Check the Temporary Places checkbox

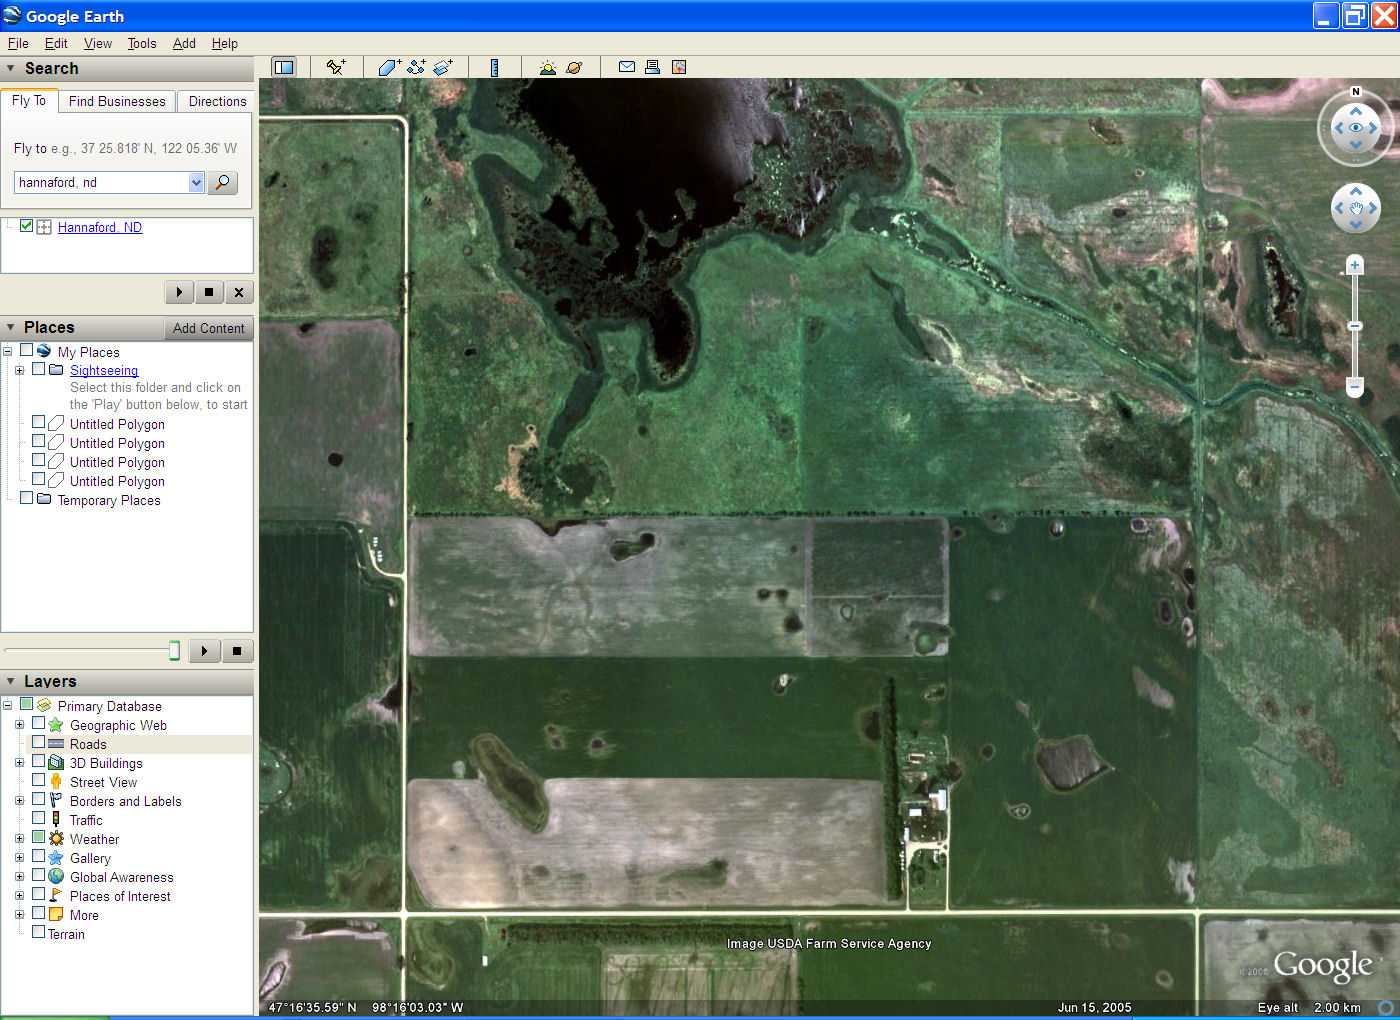pyautogui.click(x=27, y=498)
